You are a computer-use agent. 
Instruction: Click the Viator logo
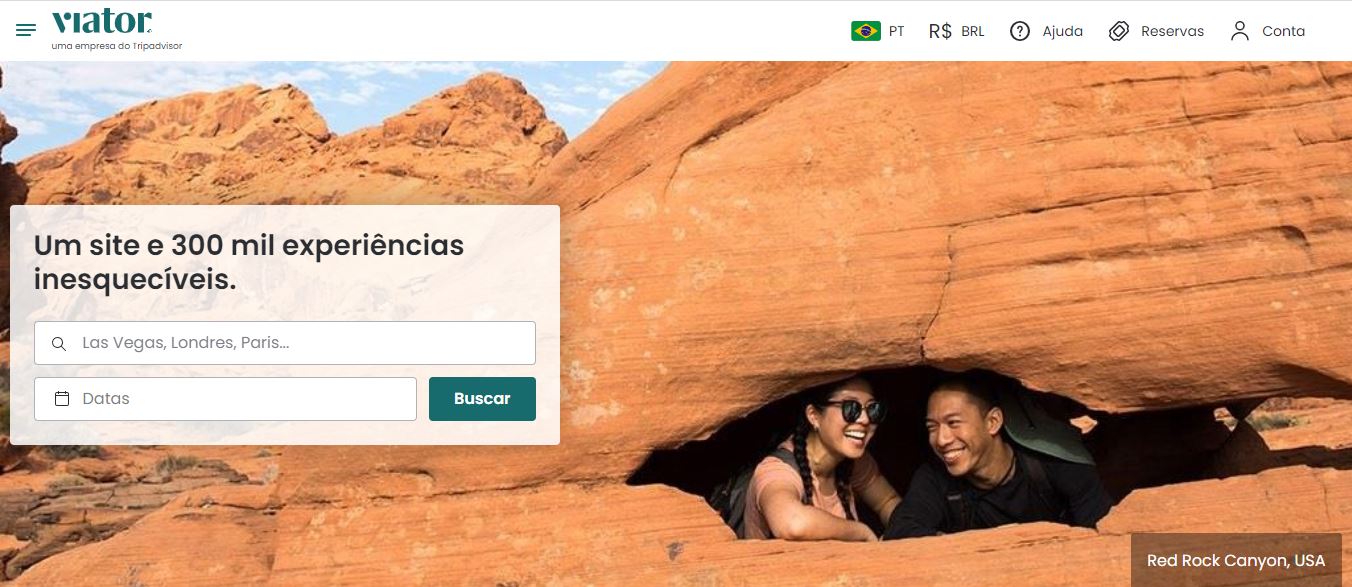coord(102,21)
